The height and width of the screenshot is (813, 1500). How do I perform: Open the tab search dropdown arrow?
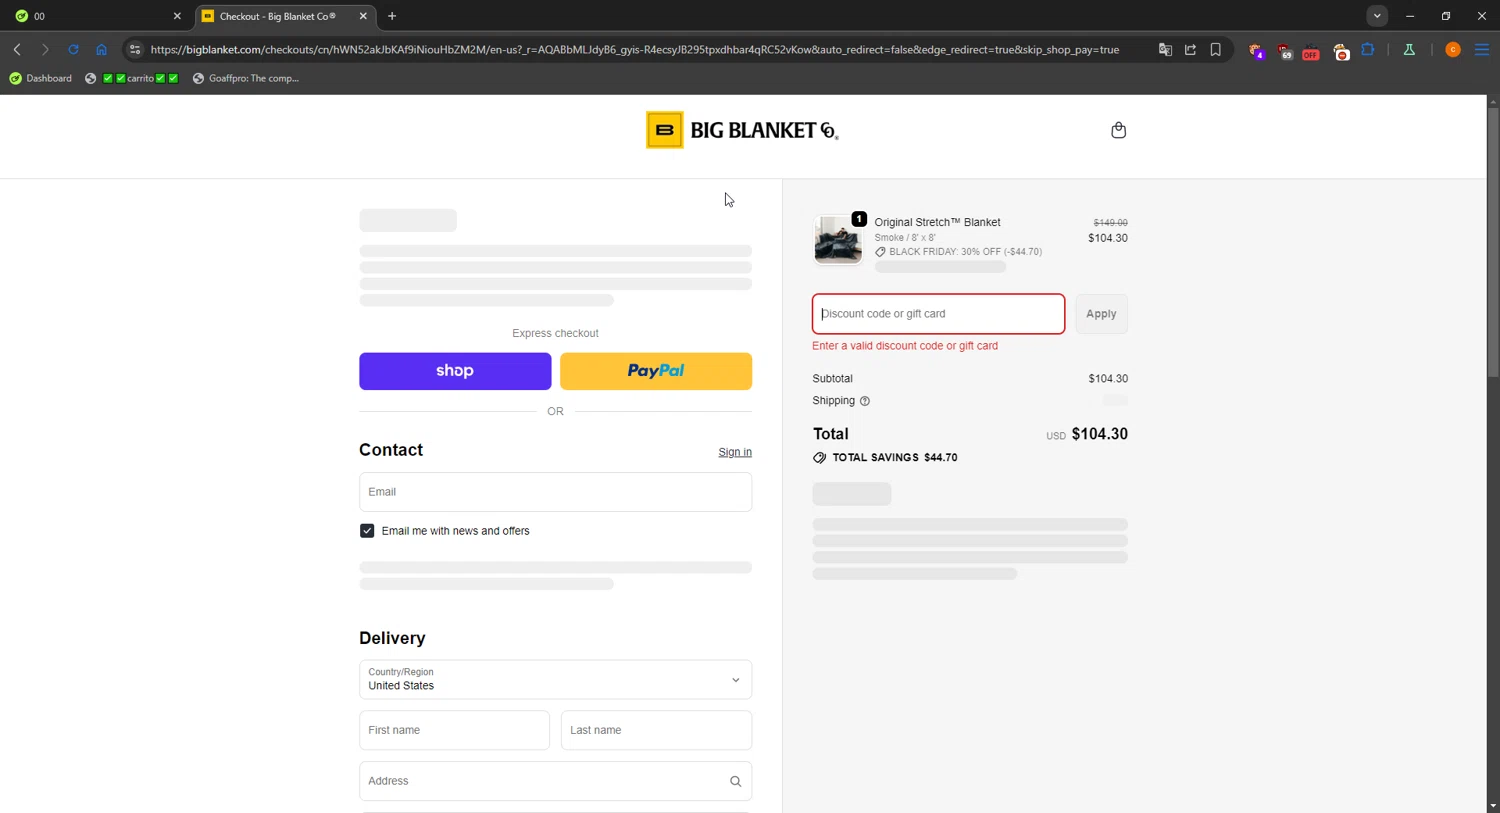[x=1377, y=16]
